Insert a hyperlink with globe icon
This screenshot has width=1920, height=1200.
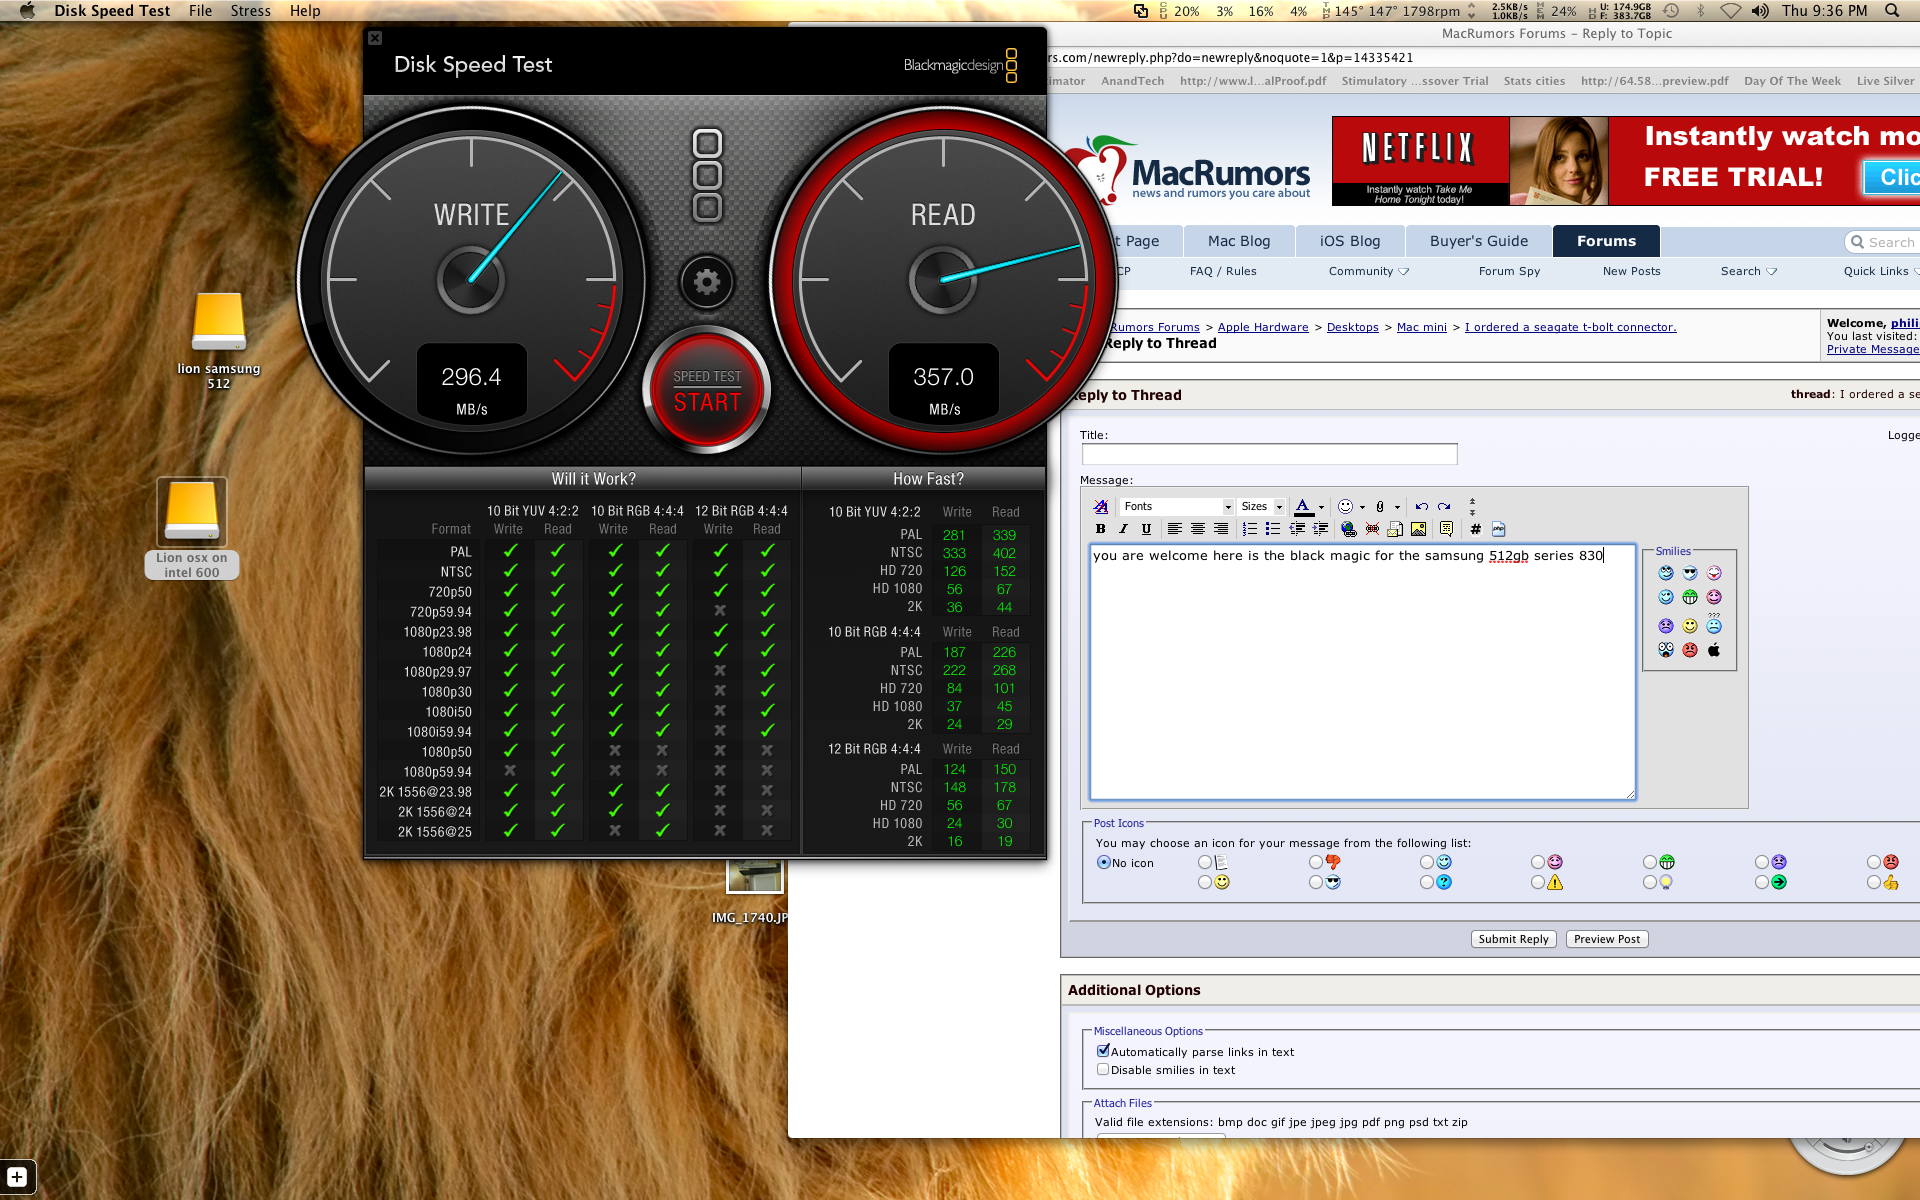(x=1349, y=529)
